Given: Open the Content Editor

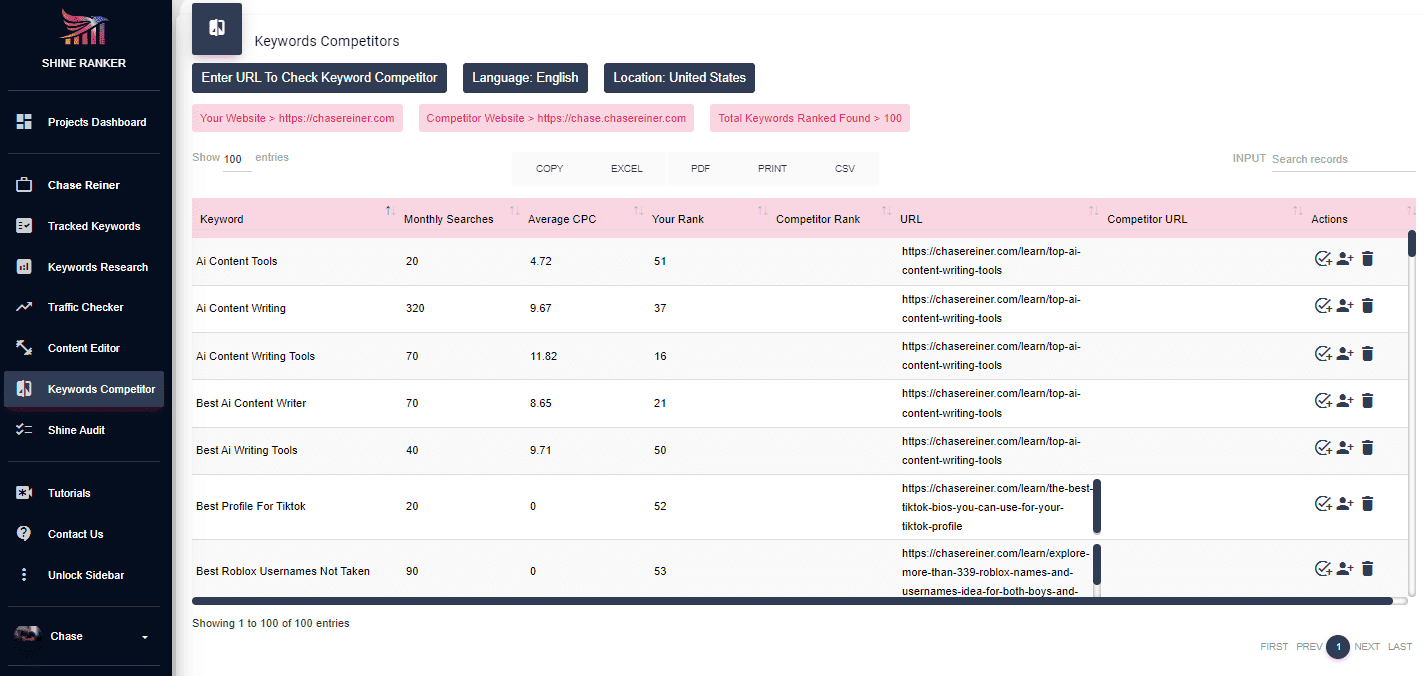Looking at the screenshot, I should click(x=84, y=348).
